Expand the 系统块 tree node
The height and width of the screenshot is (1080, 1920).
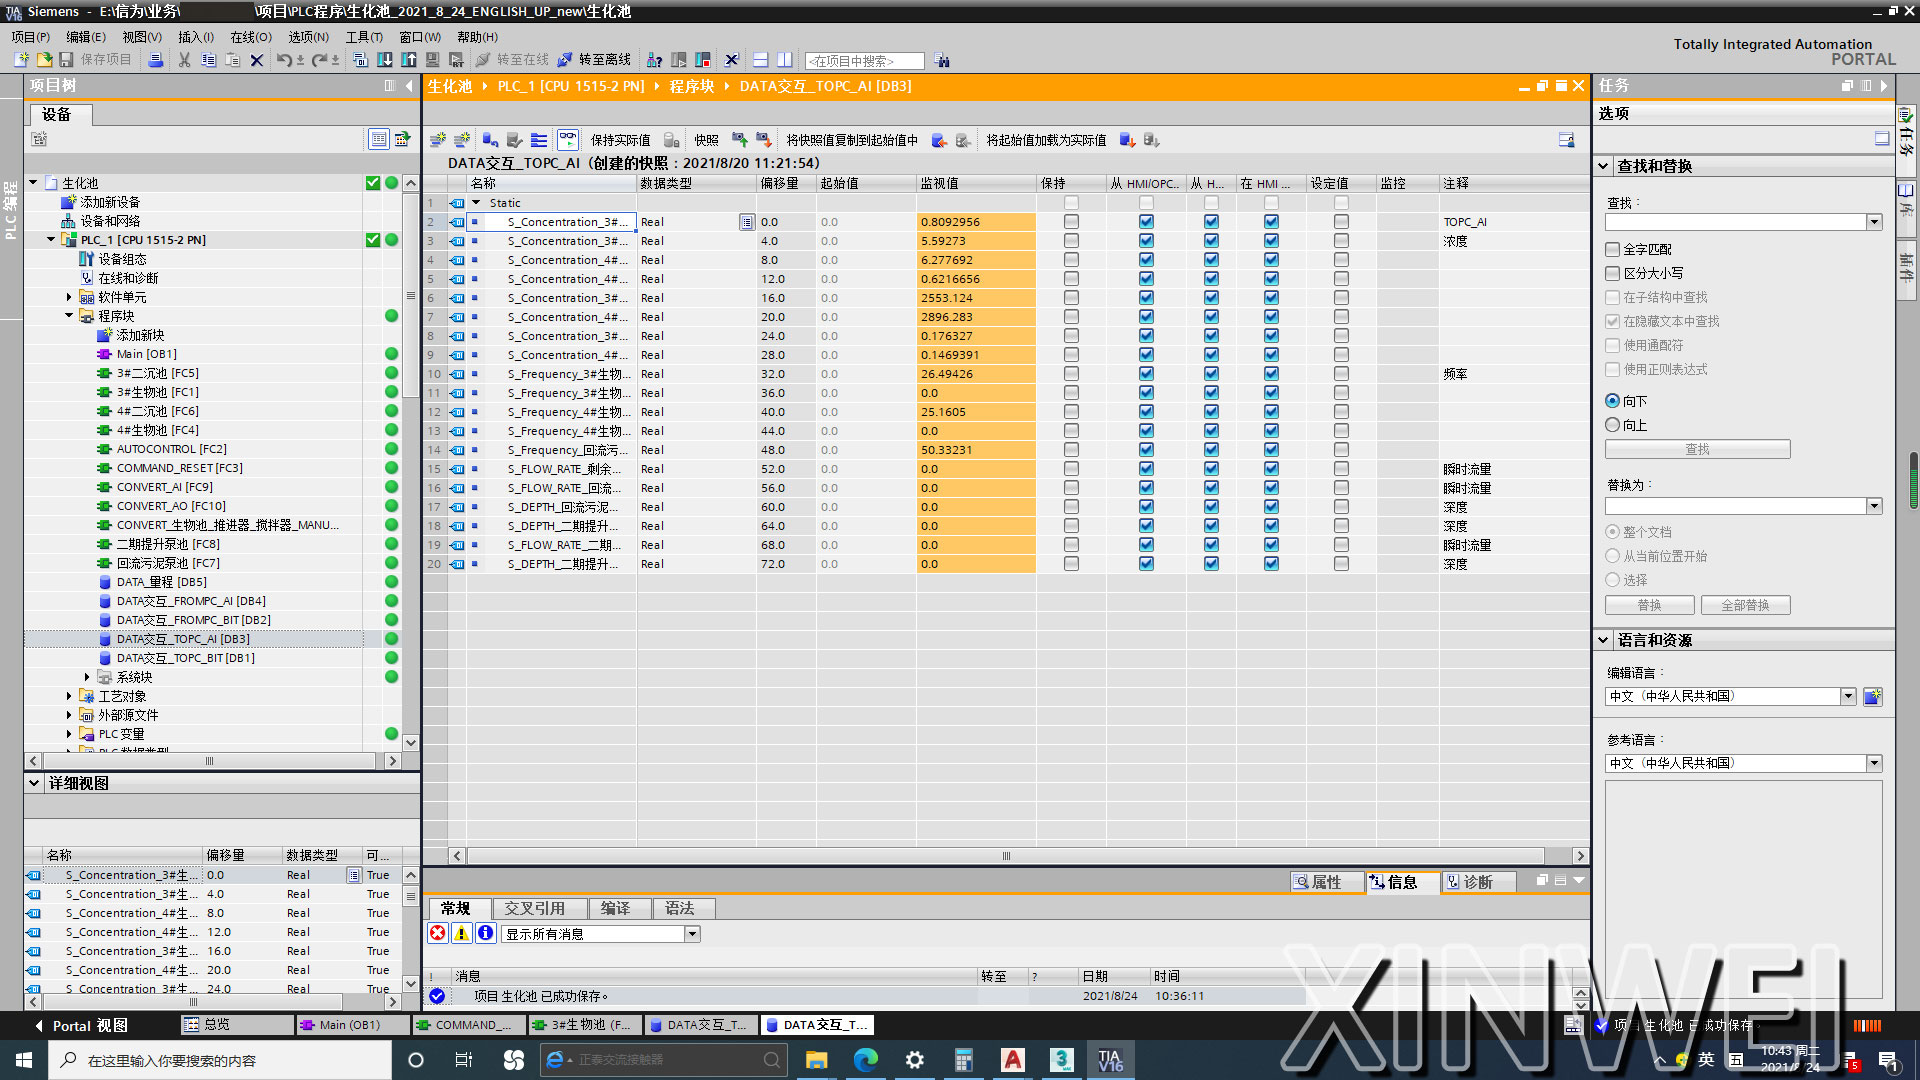[x=87, y=677]
